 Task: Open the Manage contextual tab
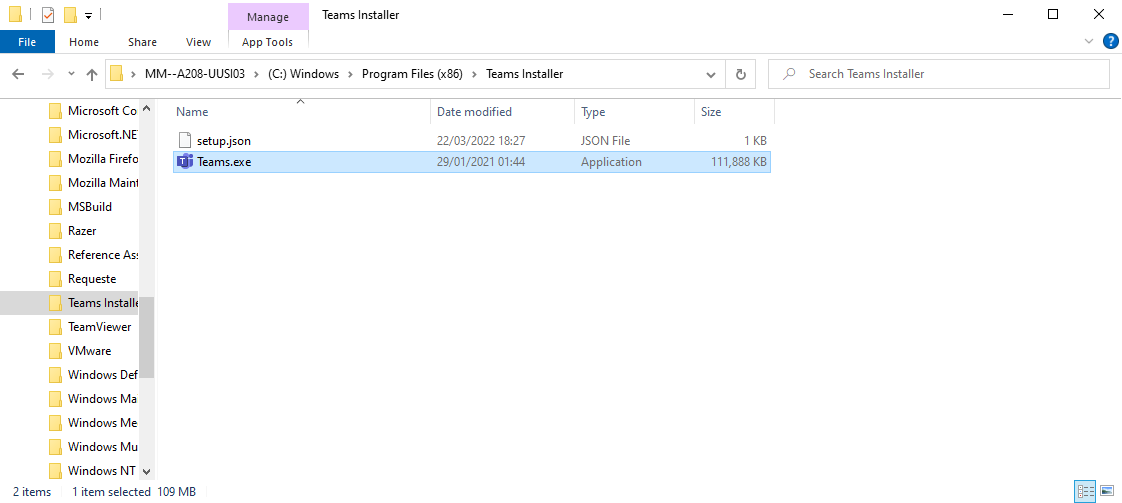click(268, 16)
